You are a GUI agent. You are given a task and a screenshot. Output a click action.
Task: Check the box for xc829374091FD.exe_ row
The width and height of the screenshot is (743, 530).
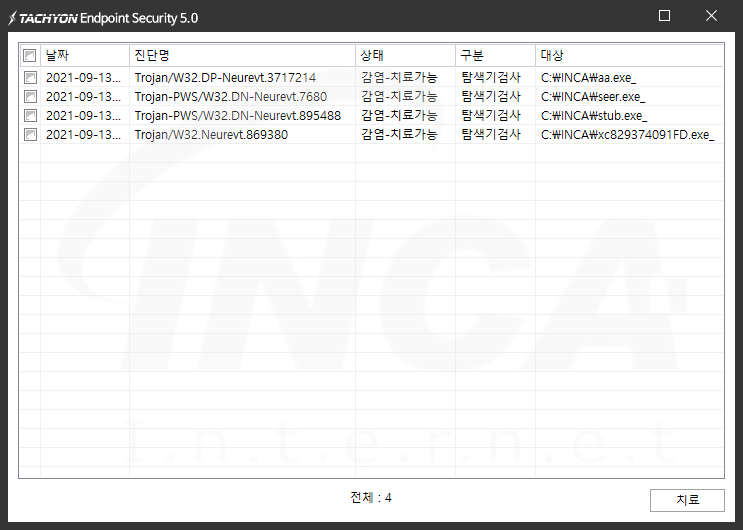[x=30, y=135]
